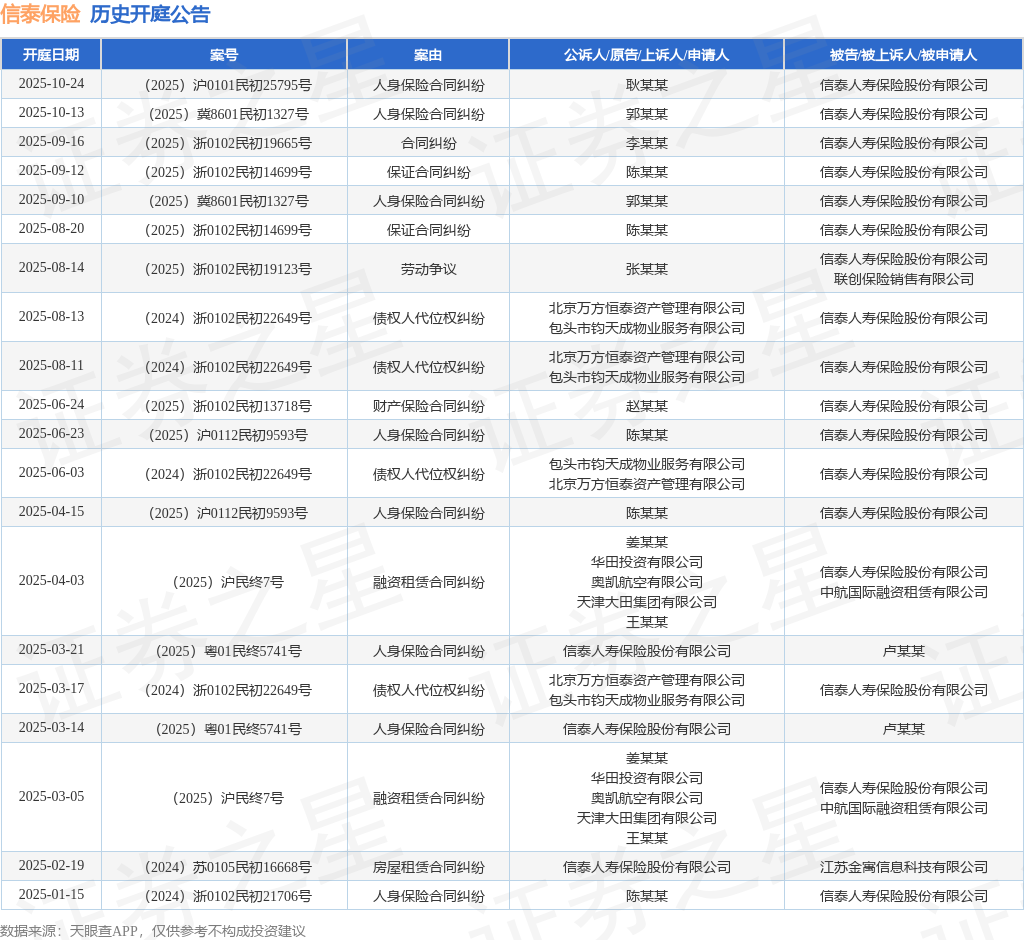Screen dimensions: 1024x940
Task: Click date cell 2025-03-05
Action: click(x=51, y=796)
